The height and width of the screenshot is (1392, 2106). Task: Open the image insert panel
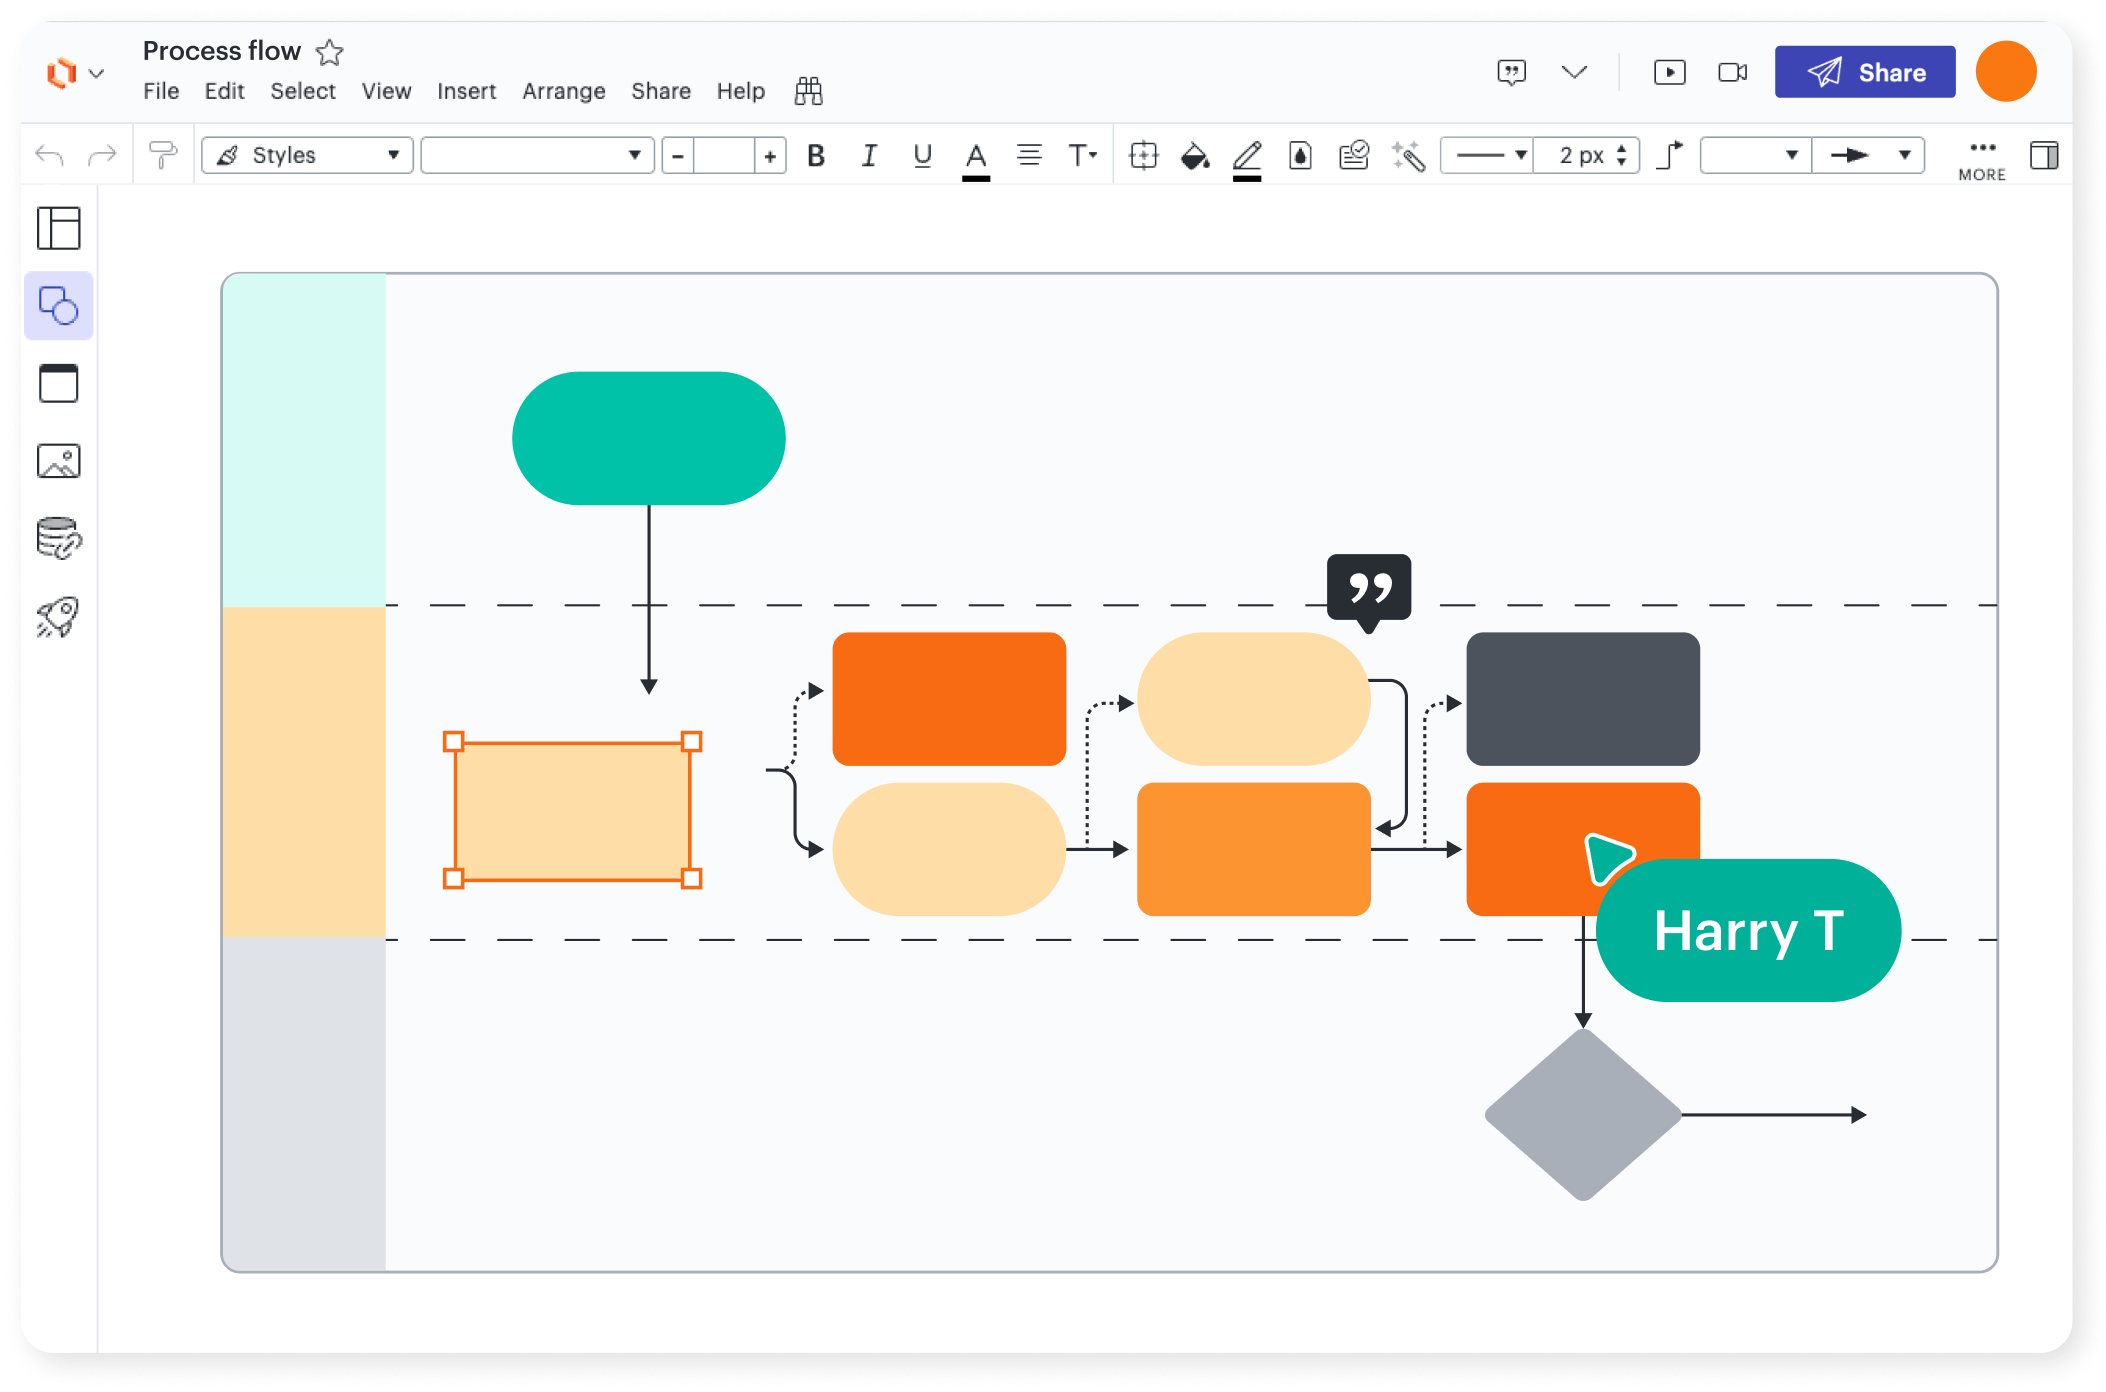pos(59,461)
